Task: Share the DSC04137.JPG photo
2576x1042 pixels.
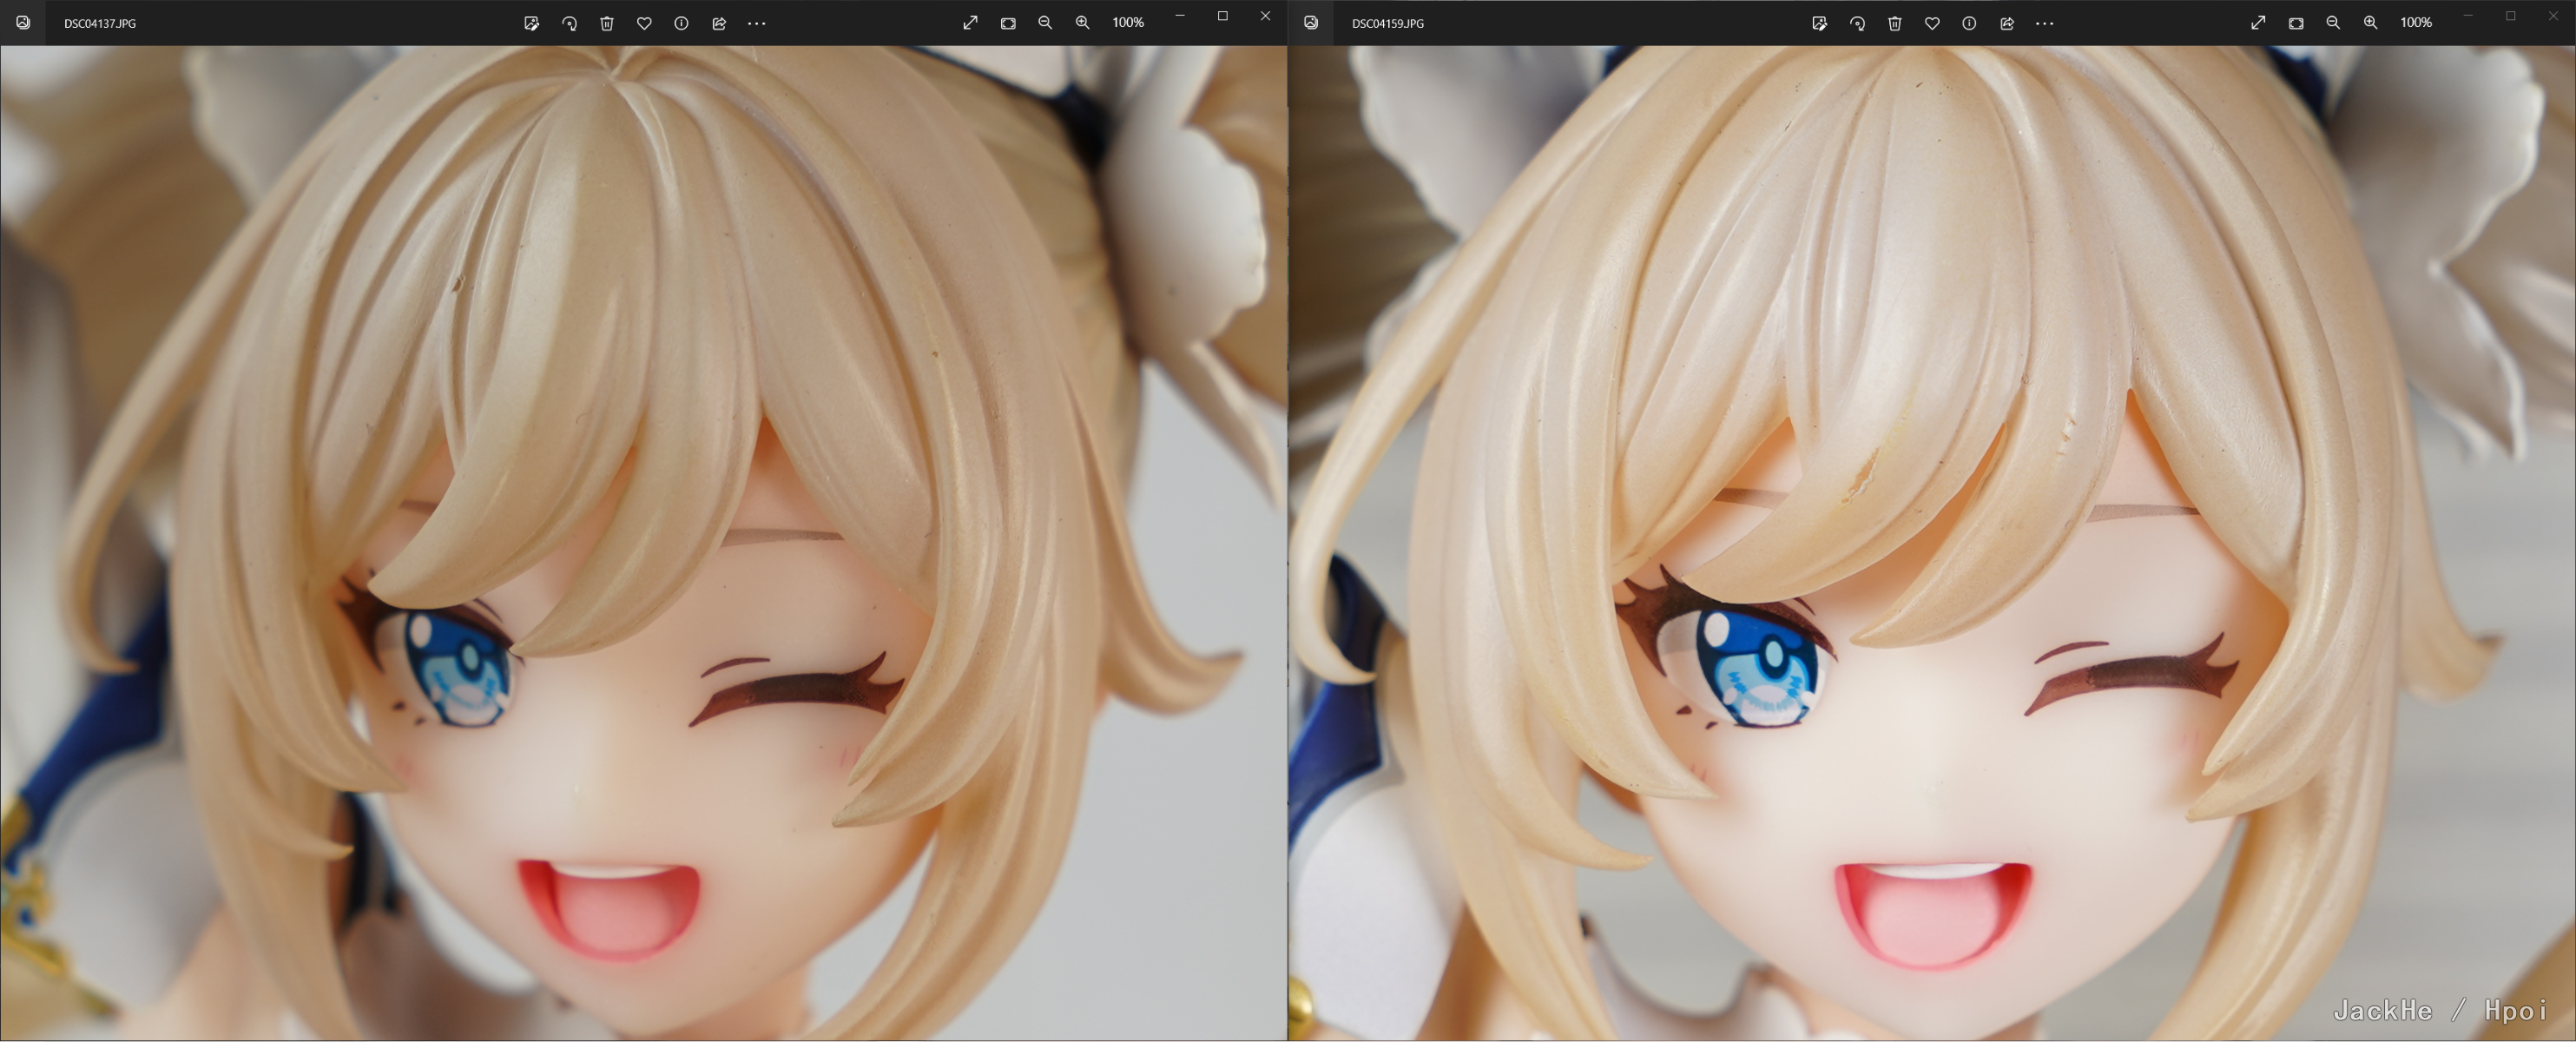Action: click(719, 23)
